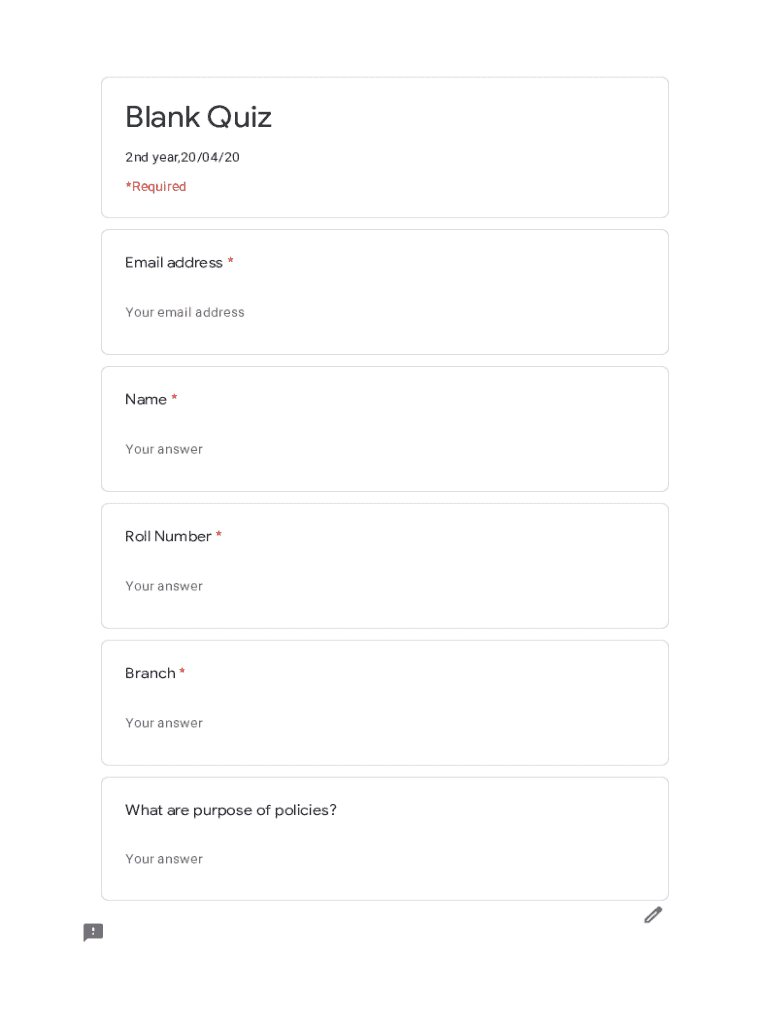Select the Roll Number answer field
The width and height of the screenshot is (770, 1024).
tap(164, 586)
